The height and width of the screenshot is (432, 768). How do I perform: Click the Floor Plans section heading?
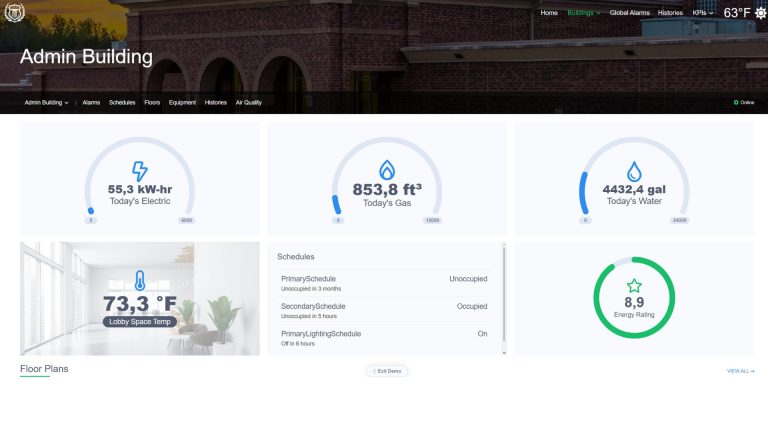click(44, 369)
